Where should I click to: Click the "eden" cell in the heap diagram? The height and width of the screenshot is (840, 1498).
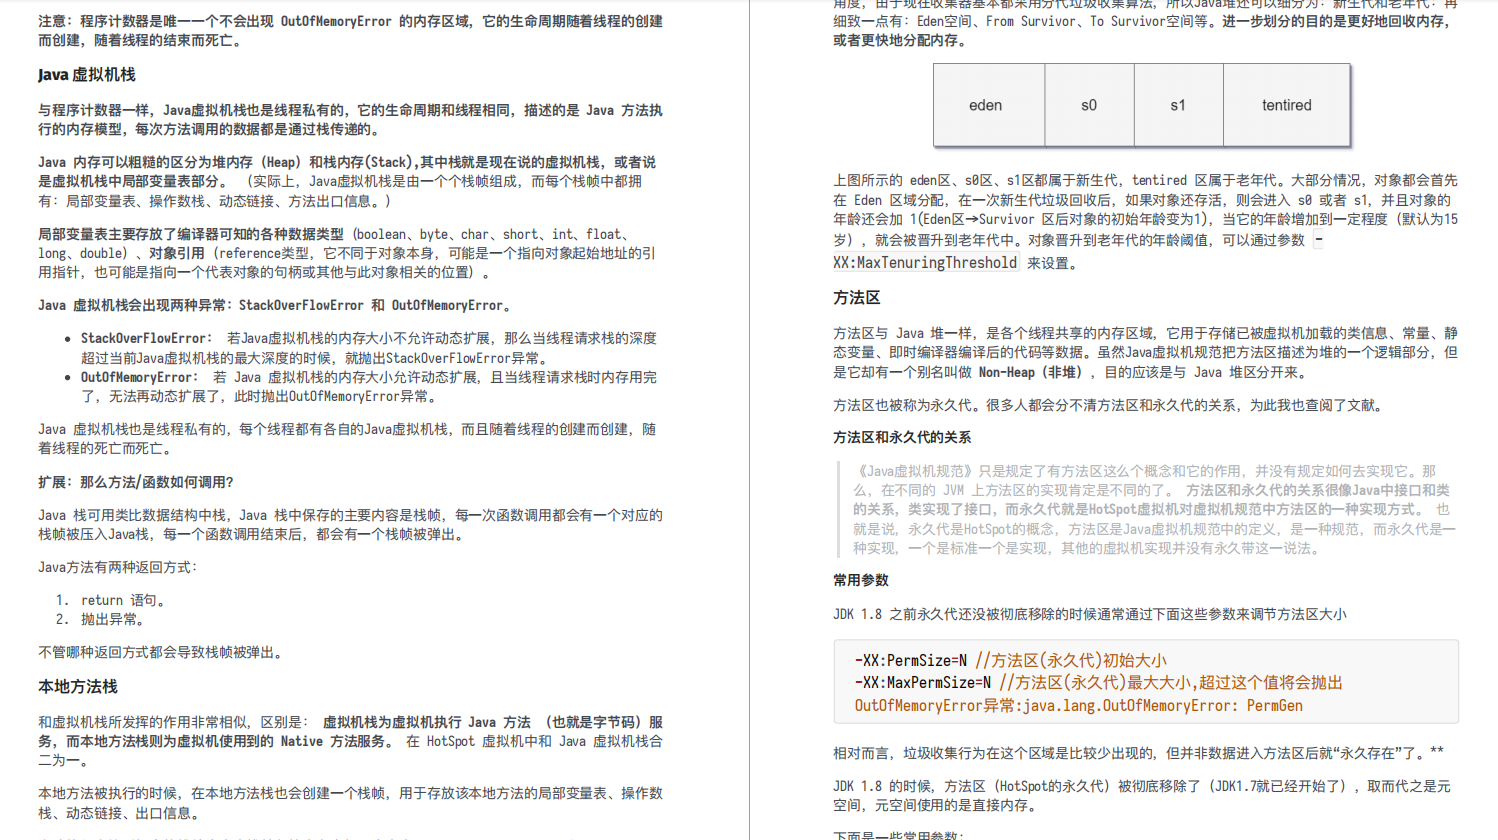989,105
